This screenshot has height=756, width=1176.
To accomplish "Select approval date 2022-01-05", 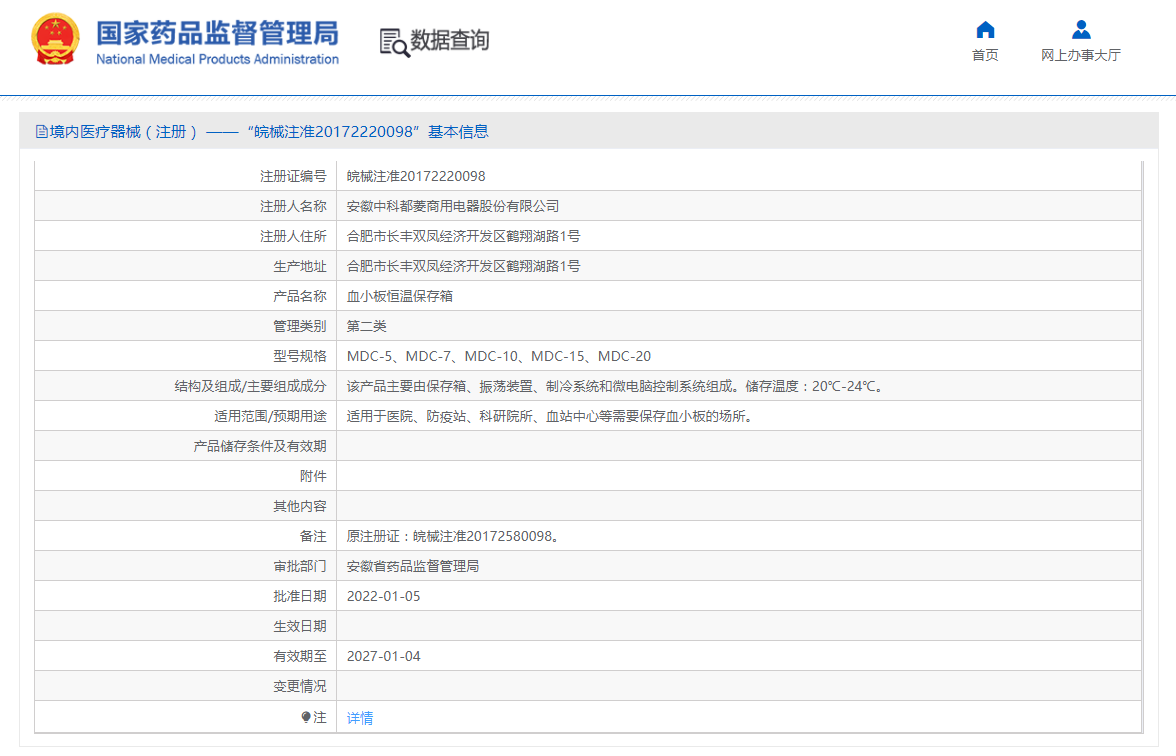I will tap(383, 596).
